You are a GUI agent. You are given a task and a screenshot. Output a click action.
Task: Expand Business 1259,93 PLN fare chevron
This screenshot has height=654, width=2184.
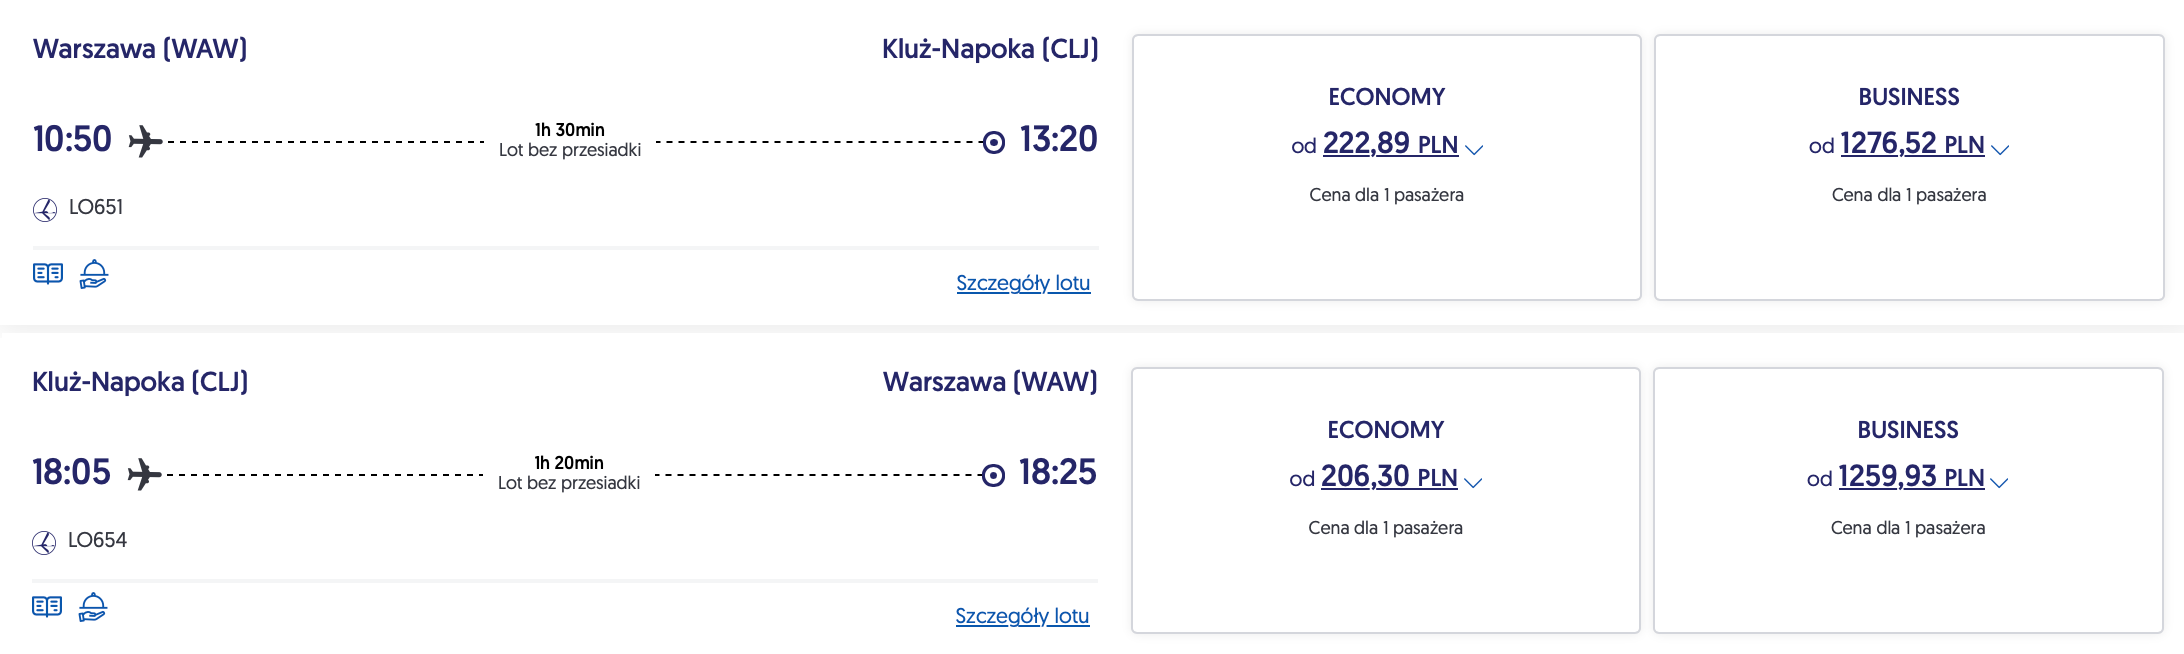click(1999, 483)
